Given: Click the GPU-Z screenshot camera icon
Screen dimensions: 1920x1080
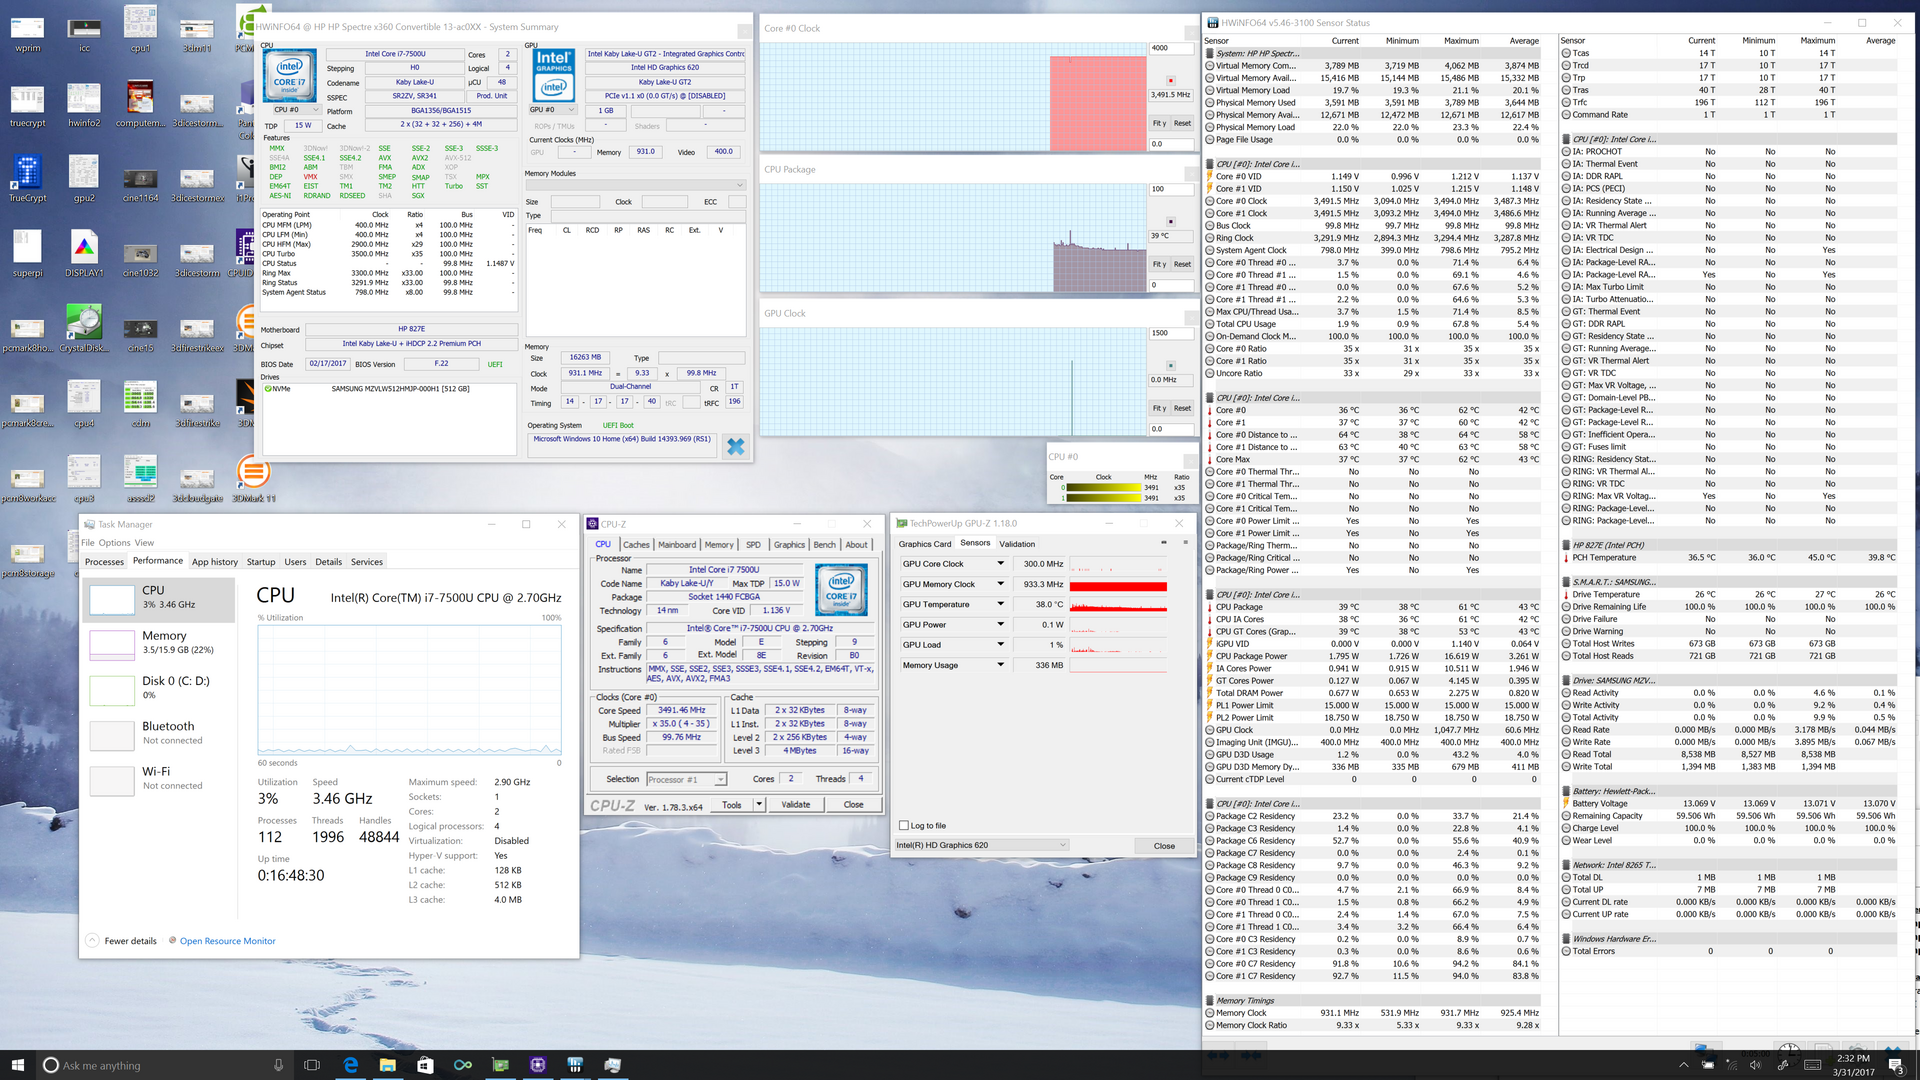Looking at the screenshot, I should pyautogui.click(x=1163, y=543).
